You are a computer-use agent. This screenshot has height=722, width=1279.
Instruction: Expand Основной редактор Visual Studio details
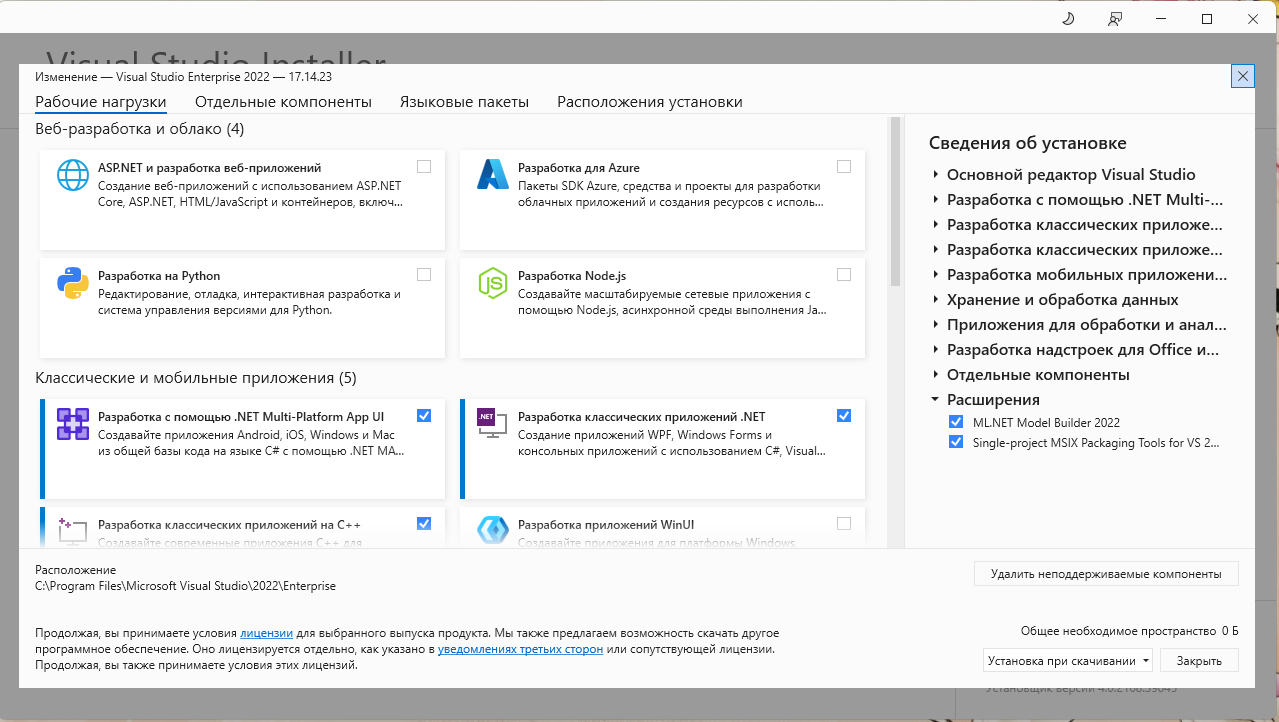point(936,174)
